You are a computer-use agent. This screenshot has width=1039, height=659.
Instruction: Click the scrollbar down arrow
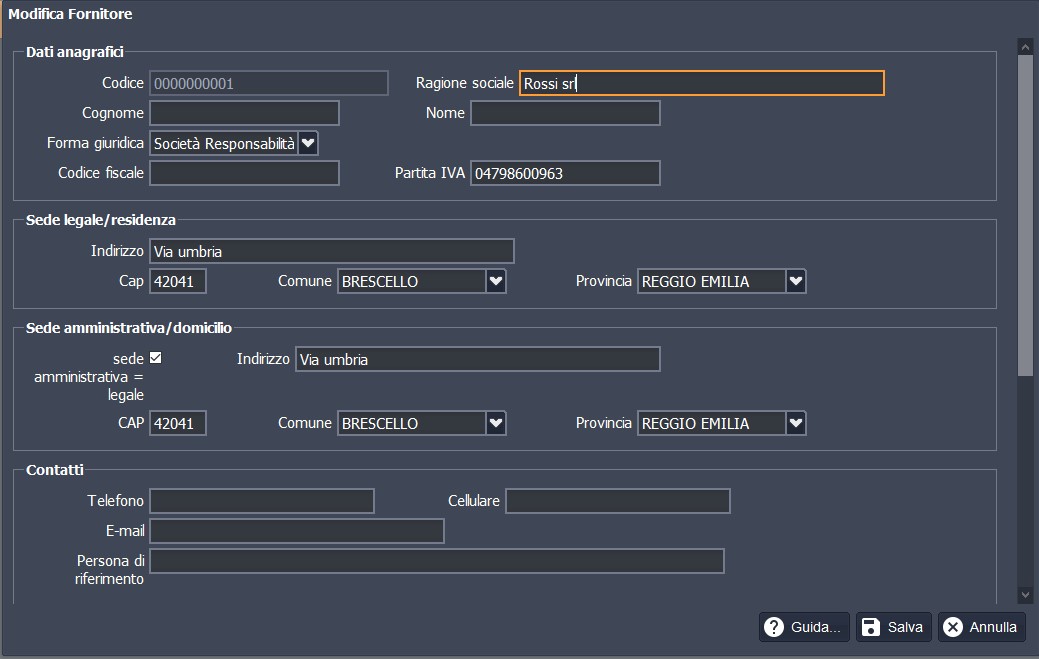1025,594
